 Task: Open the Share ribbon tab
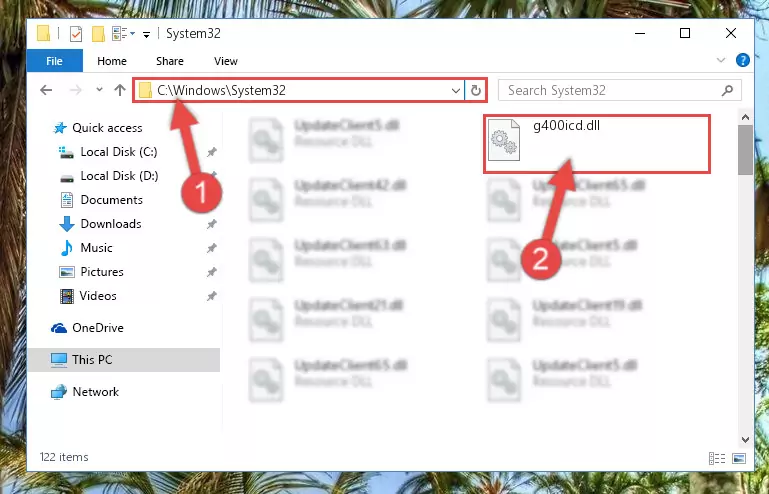click(x=170, y=61)
